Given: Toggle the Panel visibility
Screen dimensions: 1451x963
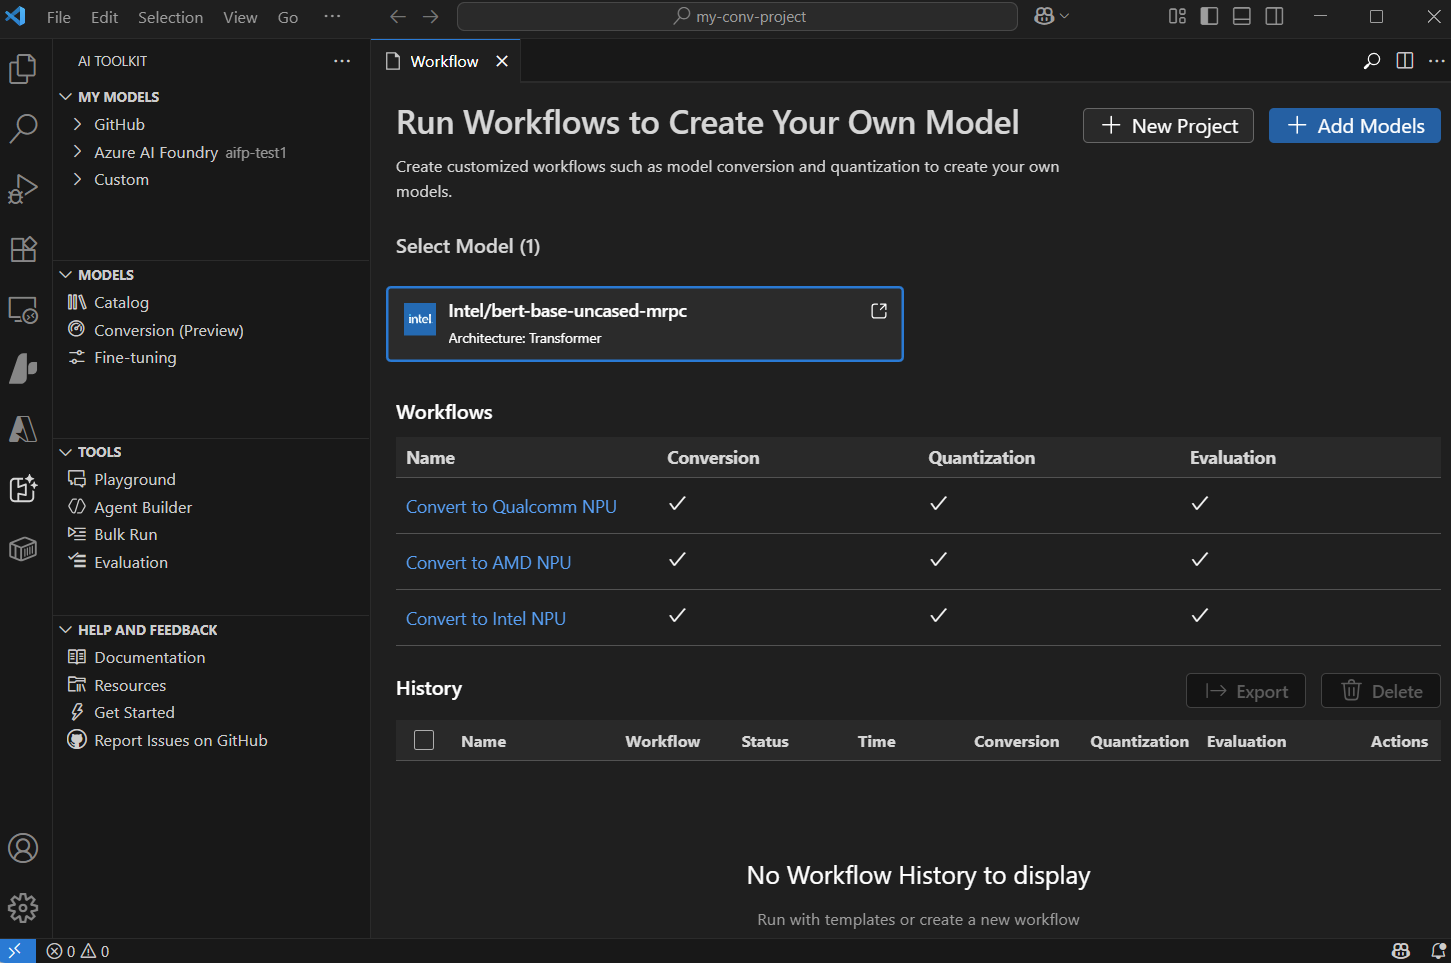Looking at the screenshot, I should (x=1240, y=16).
